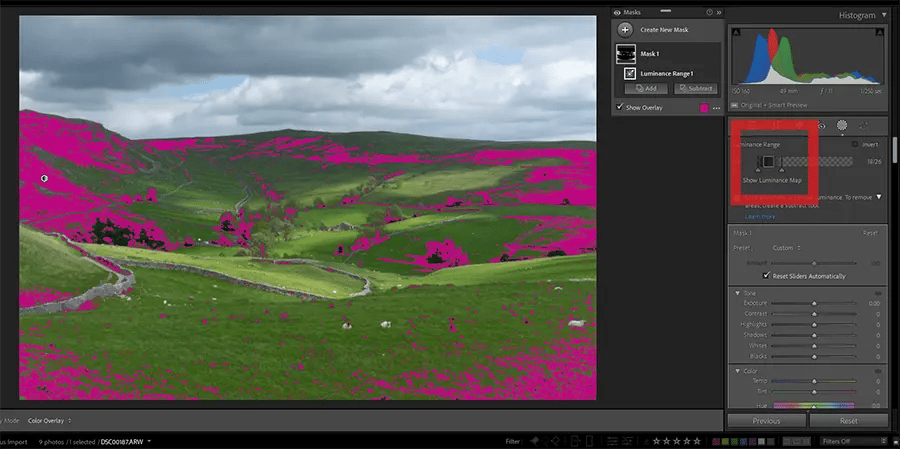Image resolution: width=900 pixels, height=449 pixels.
Task: Filter by flagged status flag icon
Action: click(x=535, y=441)
